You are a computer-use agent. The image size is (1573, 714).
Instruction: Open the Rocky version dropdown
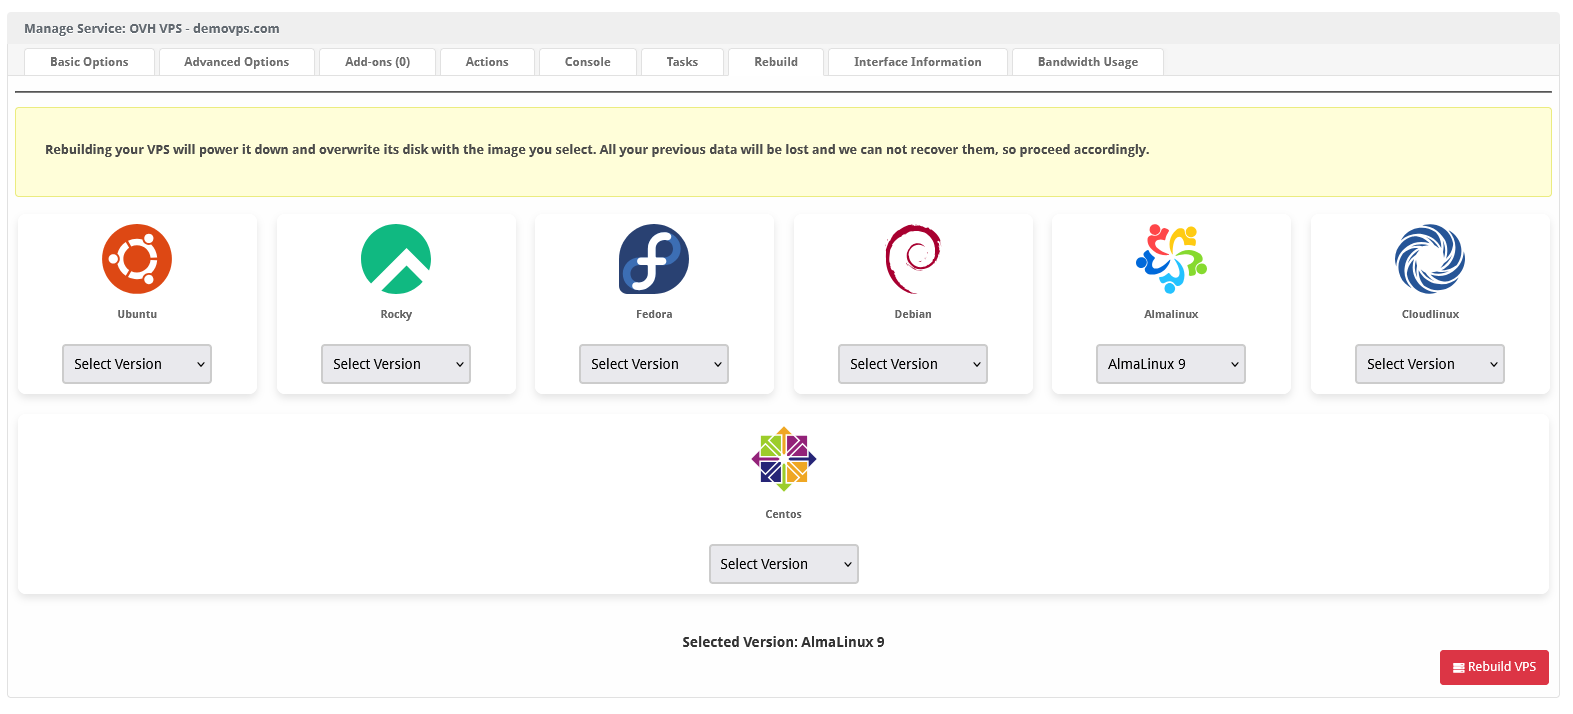click(396, 364)
